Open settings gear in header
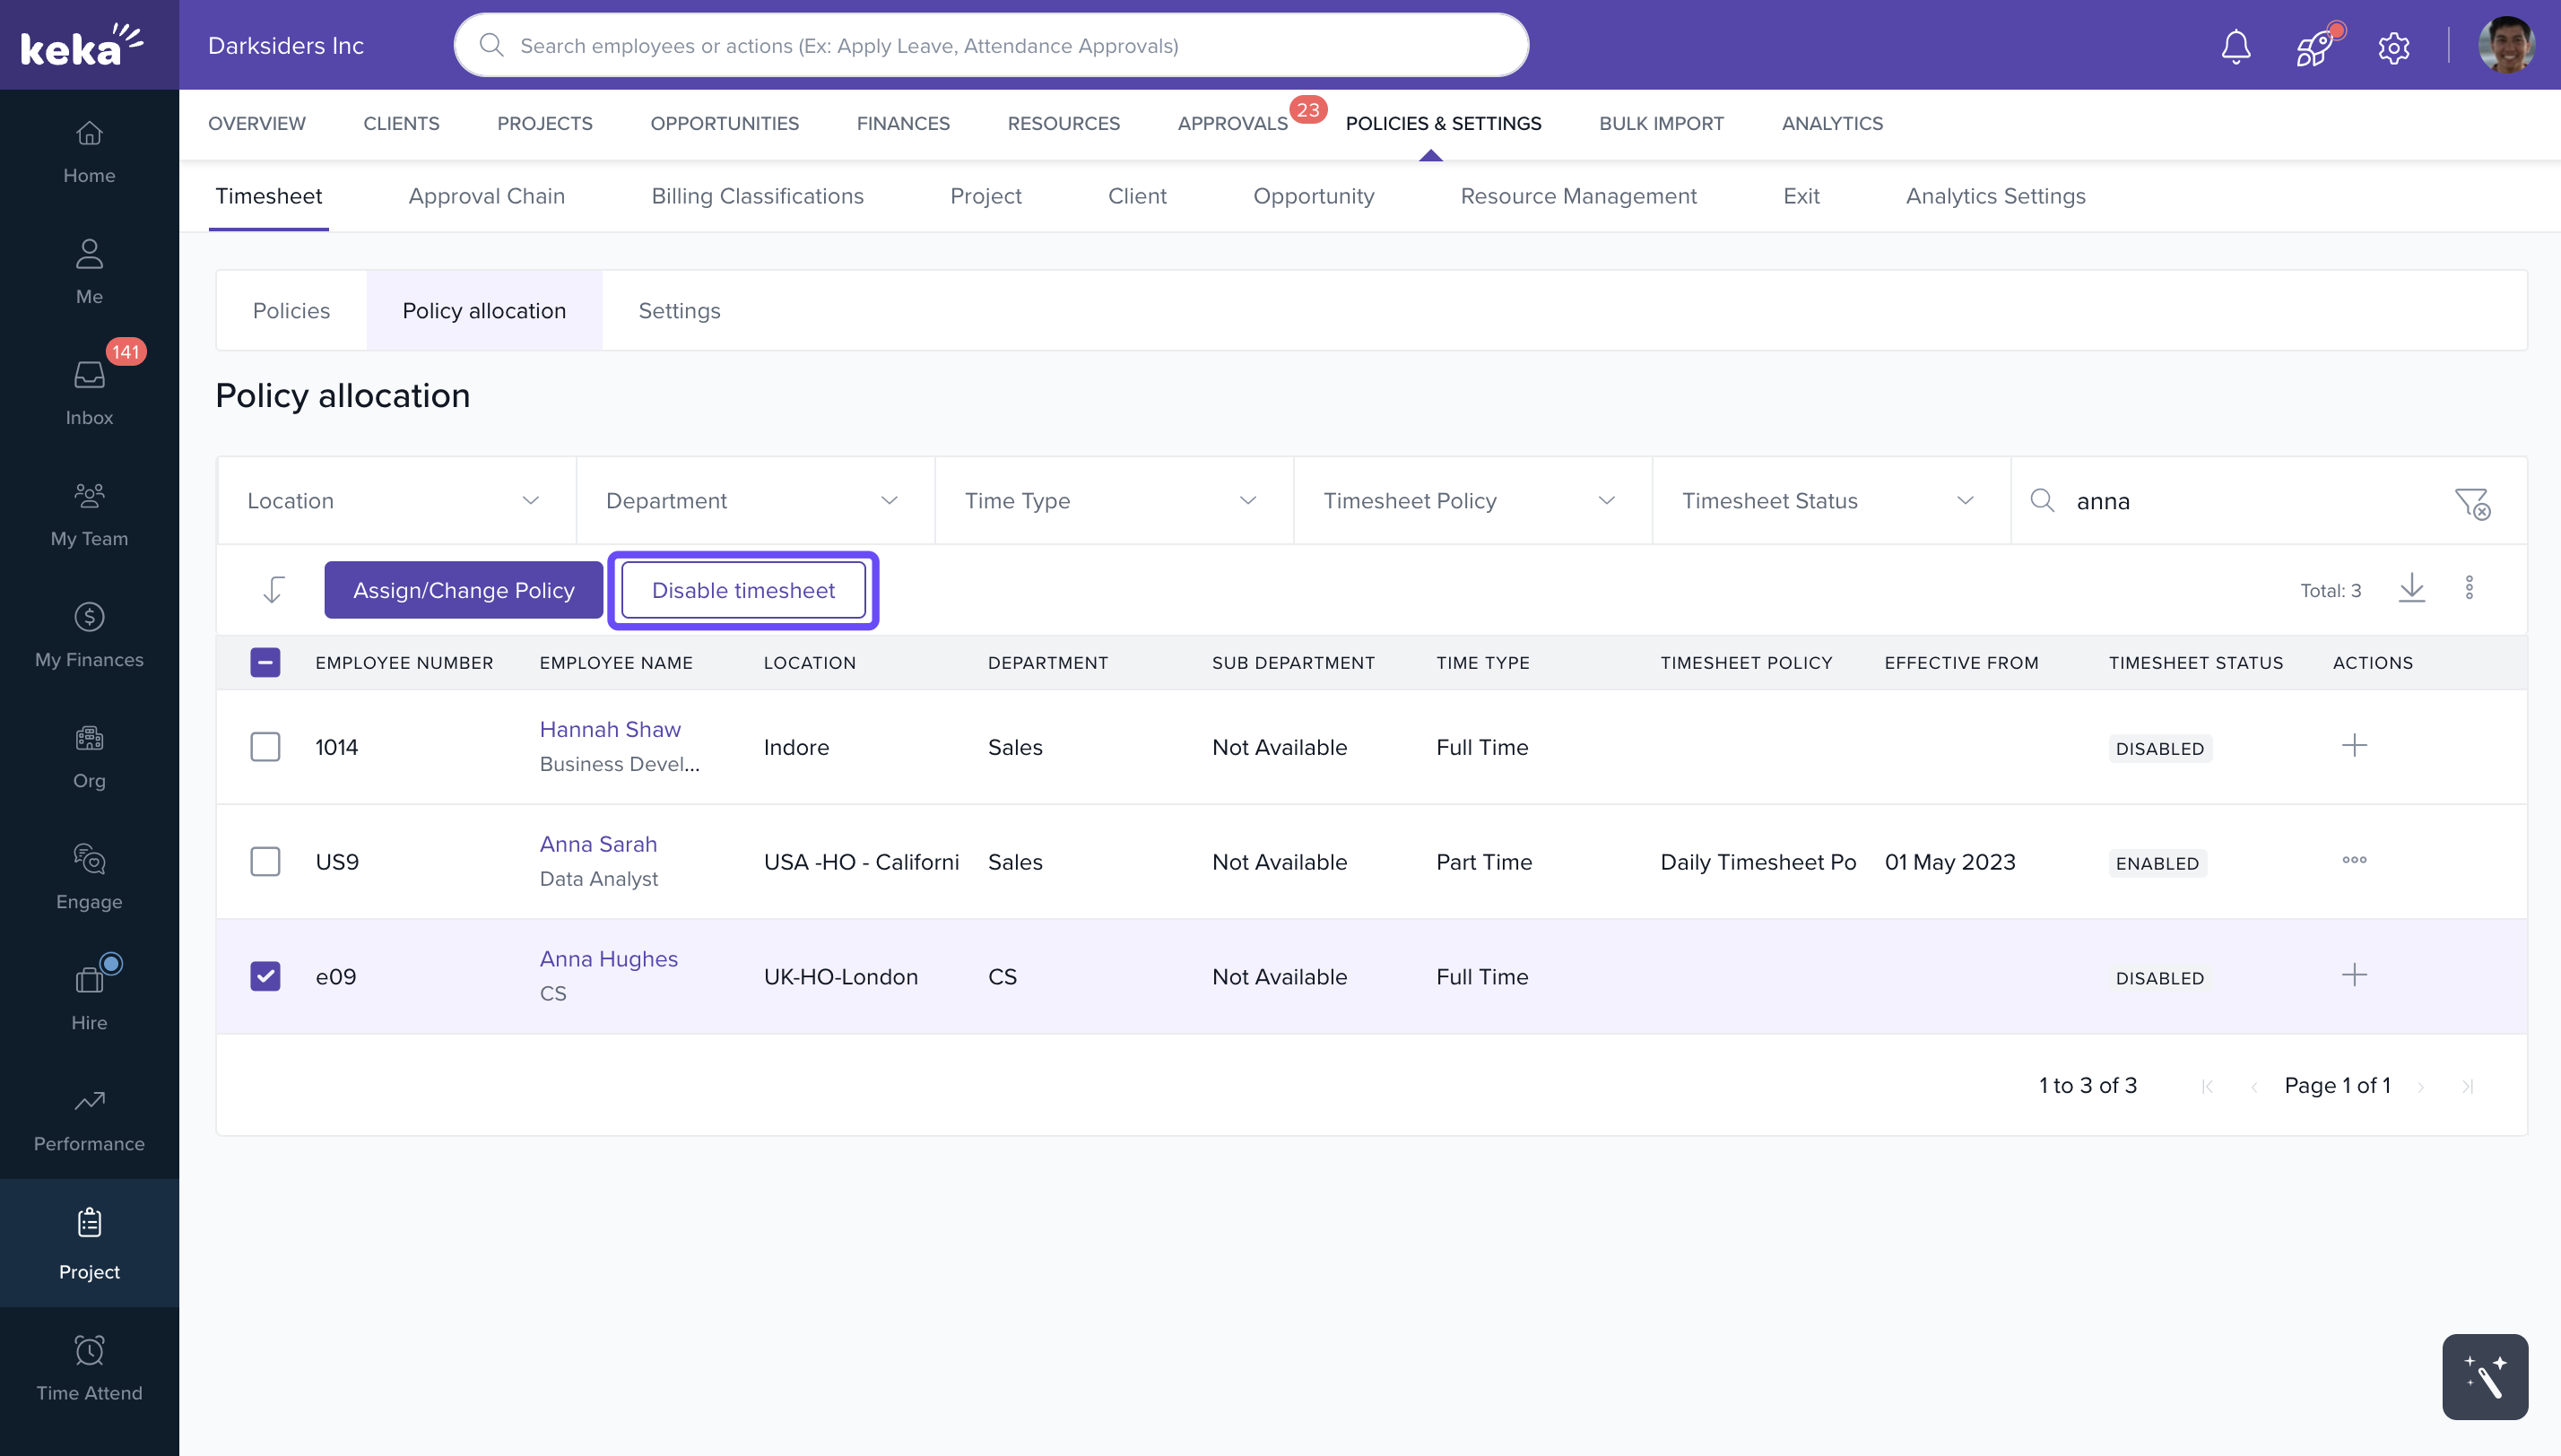Screen dimensions: 2561x1456 pos(2393,47)
